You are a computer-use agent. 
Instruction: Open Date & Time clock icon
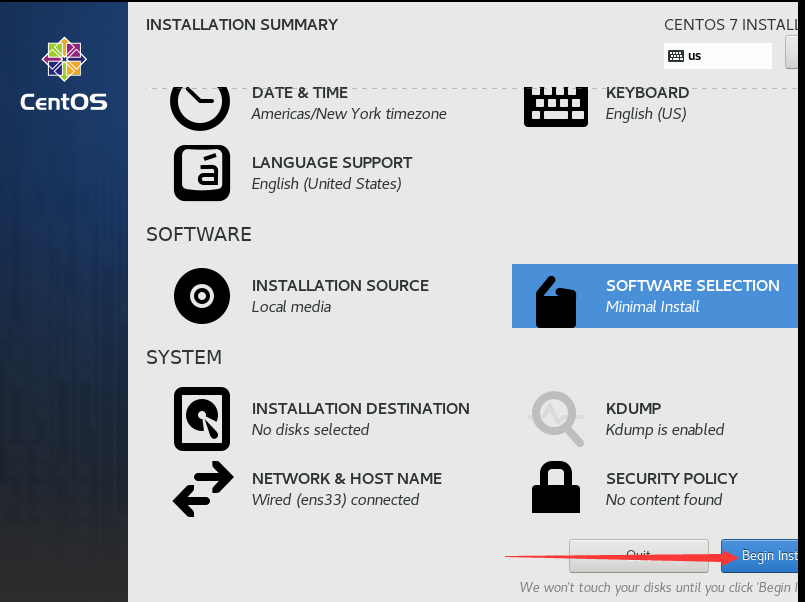(x=200, y=107)
